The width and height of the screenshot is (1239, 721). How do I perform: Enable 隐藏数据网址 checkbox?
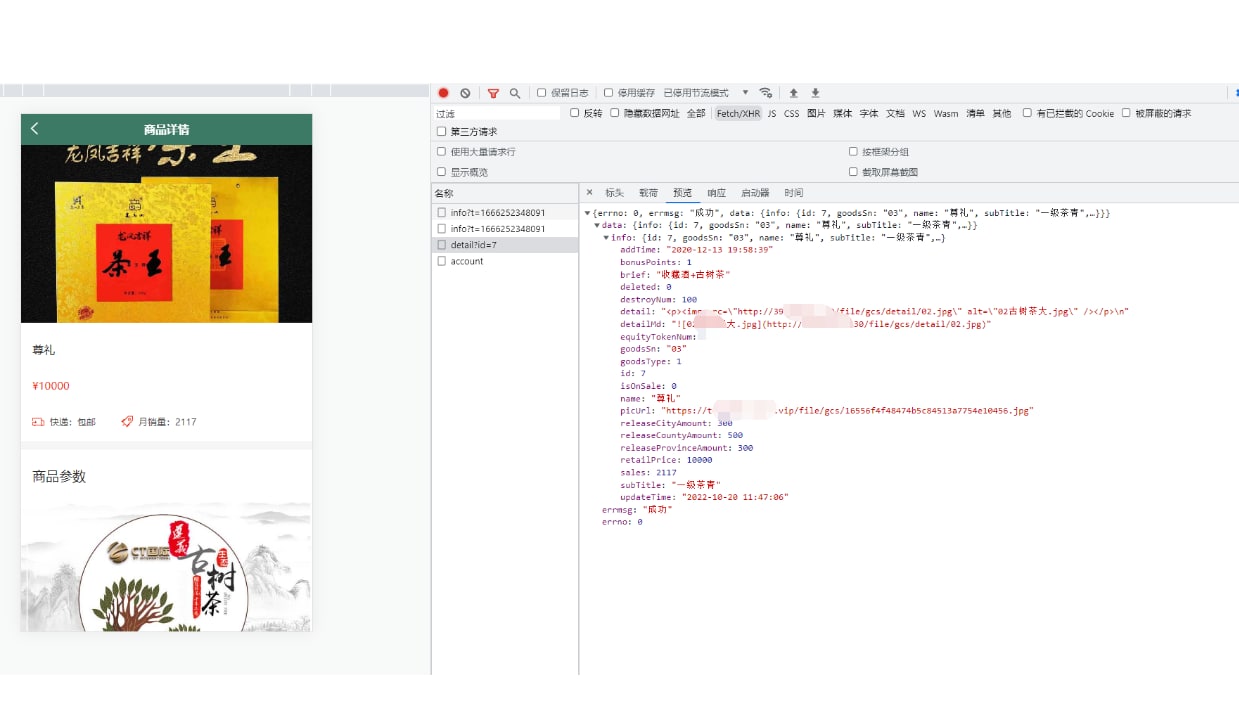click(x=615, y=113)
